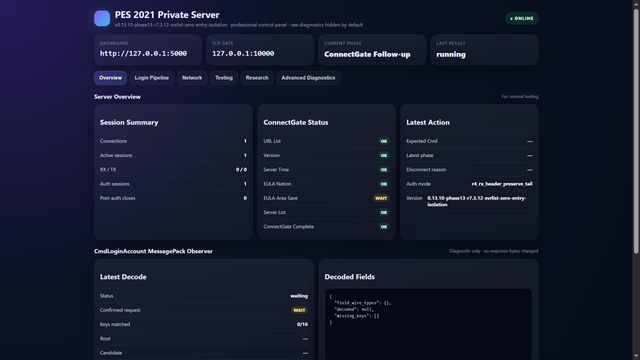The height and width of the screenshot is (360, 640).
Task: Click the OK badge for Server Time
Action: pyautogui.click(x=384, y=170)
